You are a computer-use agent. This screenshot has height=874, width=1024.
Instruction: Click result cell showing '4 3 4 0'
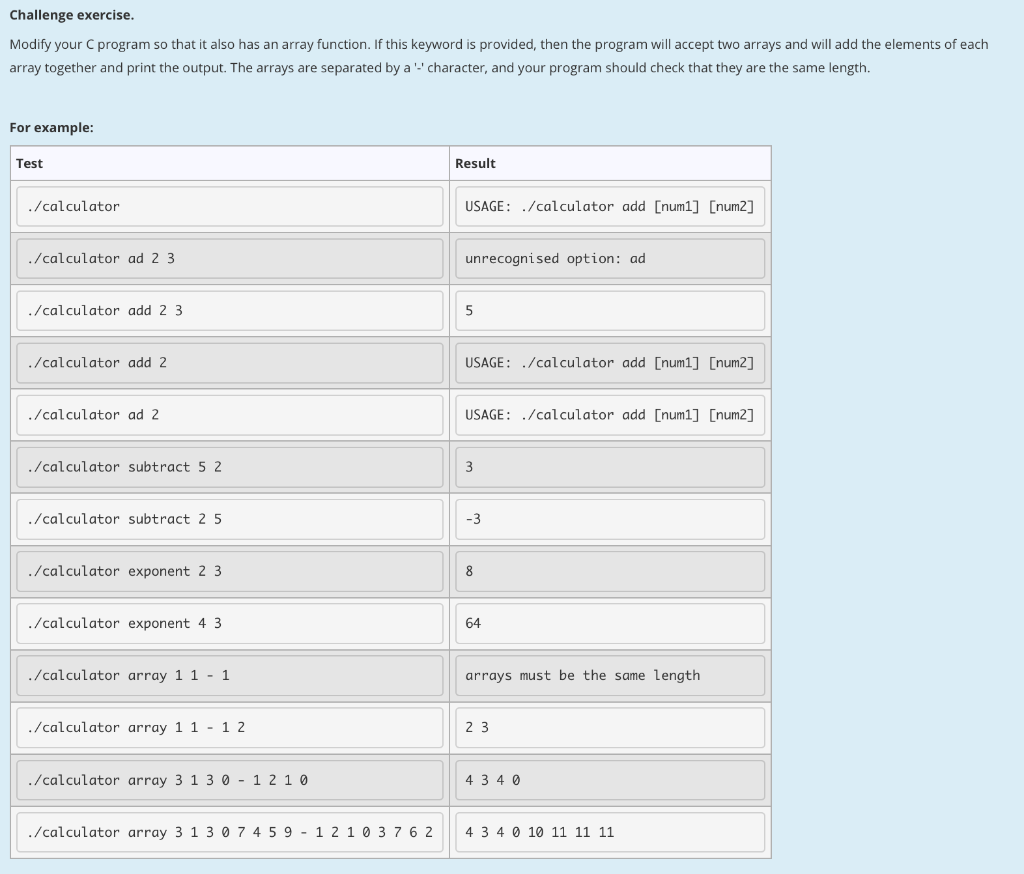tap(610, 781)
